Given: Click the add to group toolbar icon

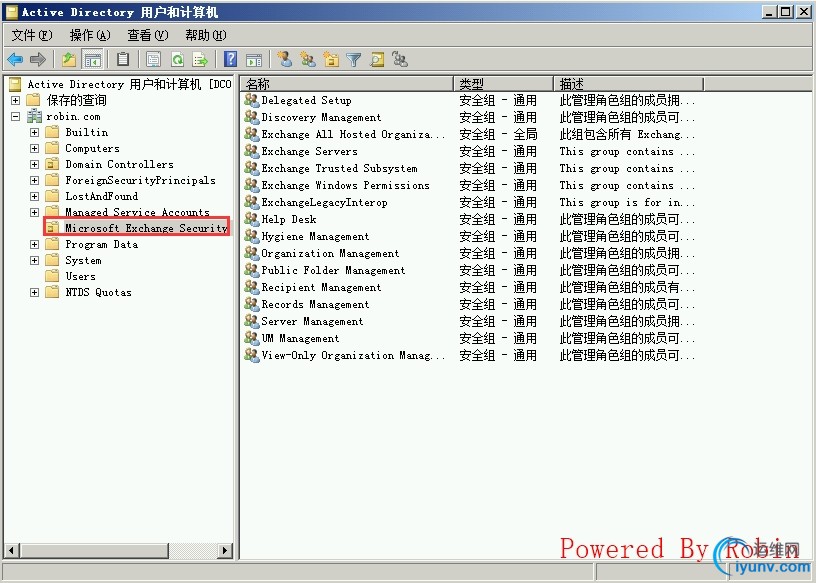Looking at the screenshot, I should click(x=400, y=59).
